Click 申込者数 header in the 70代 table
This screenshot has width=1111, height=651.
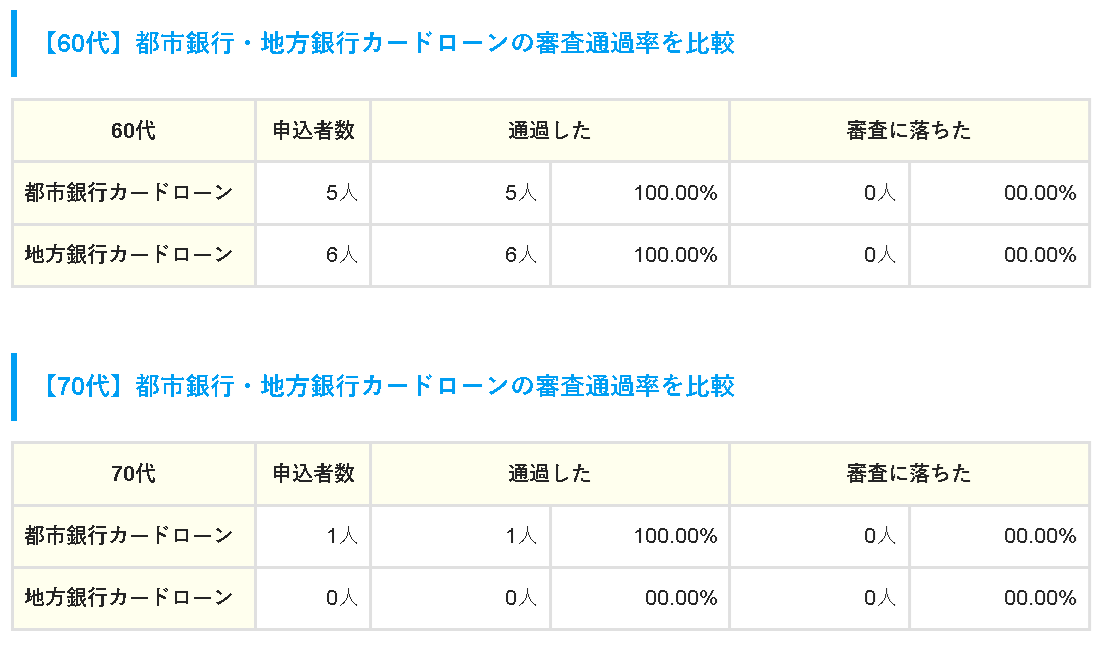click(313, 473)
